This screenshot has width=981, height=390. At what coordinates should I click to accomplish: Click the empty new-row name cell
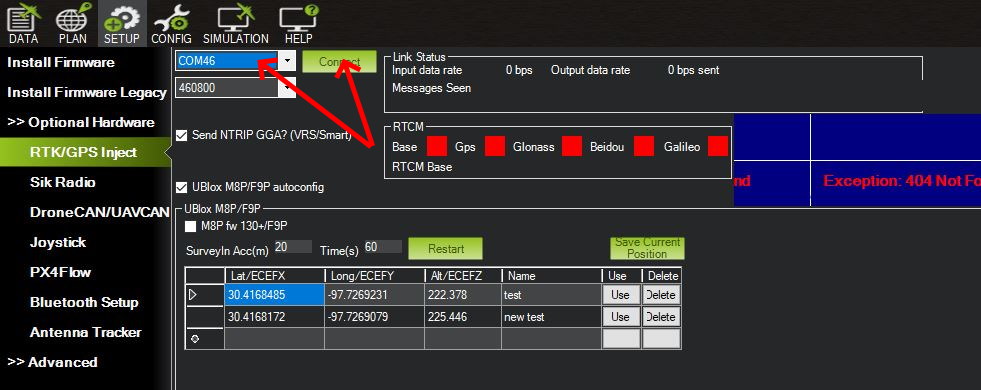(551, 339)
